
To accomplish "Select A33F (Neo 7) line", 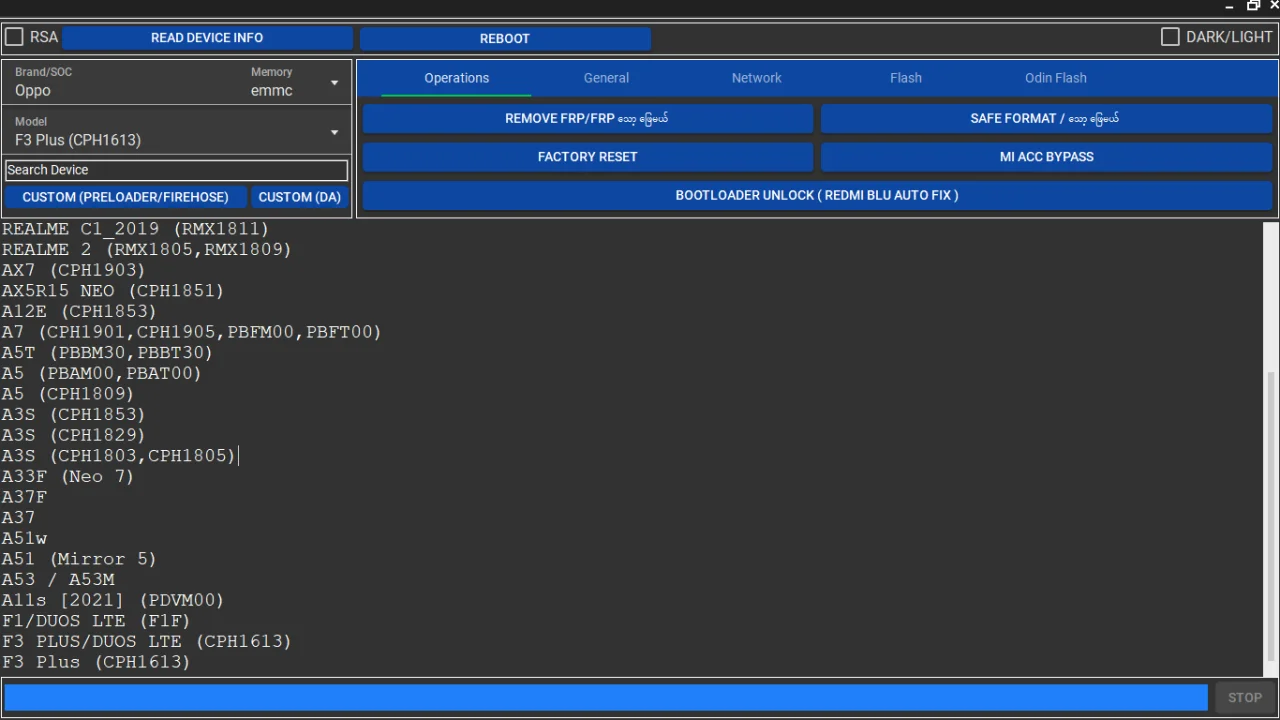I will tap(68, 477).
